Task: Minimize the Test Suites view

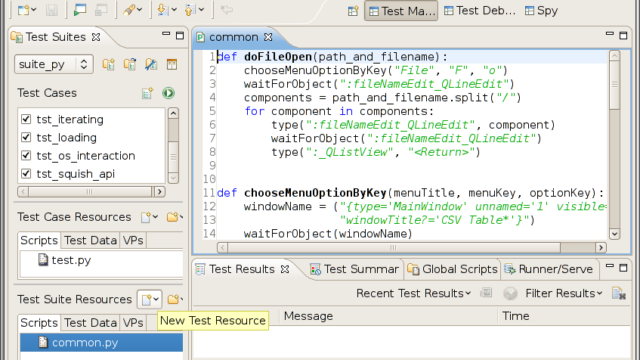Action: point(166,34)
